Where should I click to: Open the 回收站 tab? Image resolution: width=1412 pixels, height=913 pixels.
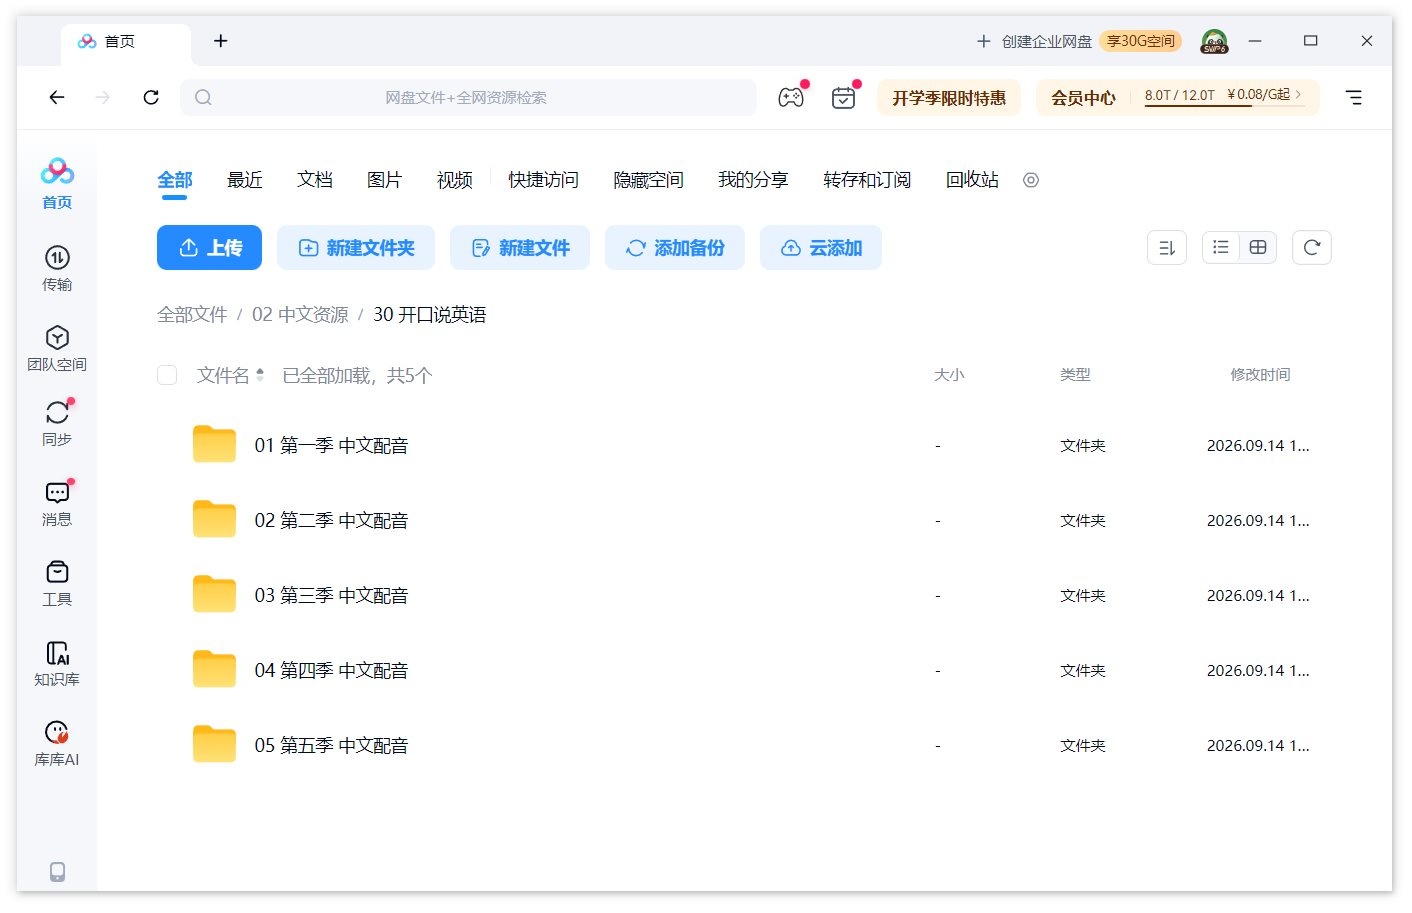(x=972, y=180)
